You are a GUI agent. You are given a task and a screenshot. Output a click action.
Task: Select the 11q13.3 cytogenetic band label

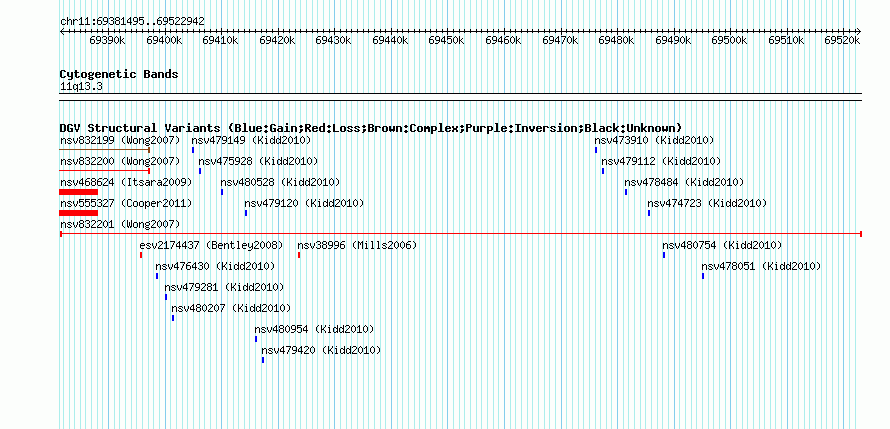[81, 86]
